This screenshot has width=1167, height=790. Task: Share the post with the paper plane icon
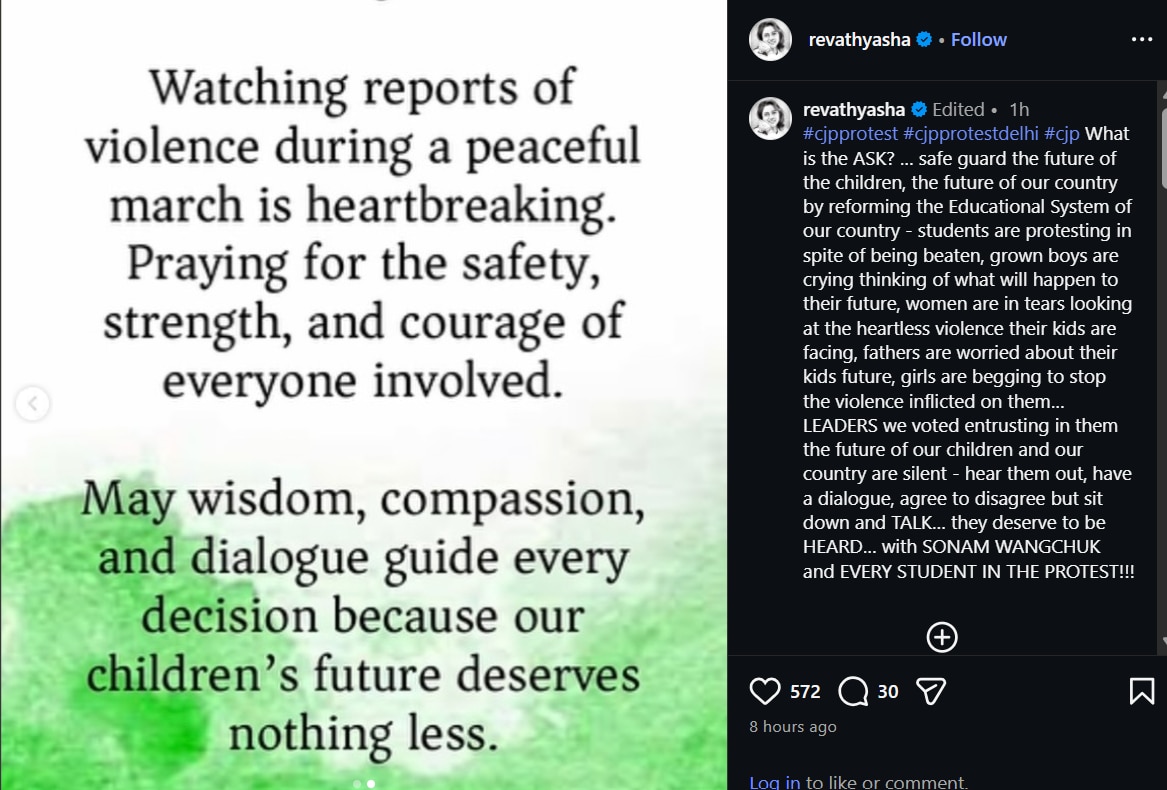(x=931, y=692)
